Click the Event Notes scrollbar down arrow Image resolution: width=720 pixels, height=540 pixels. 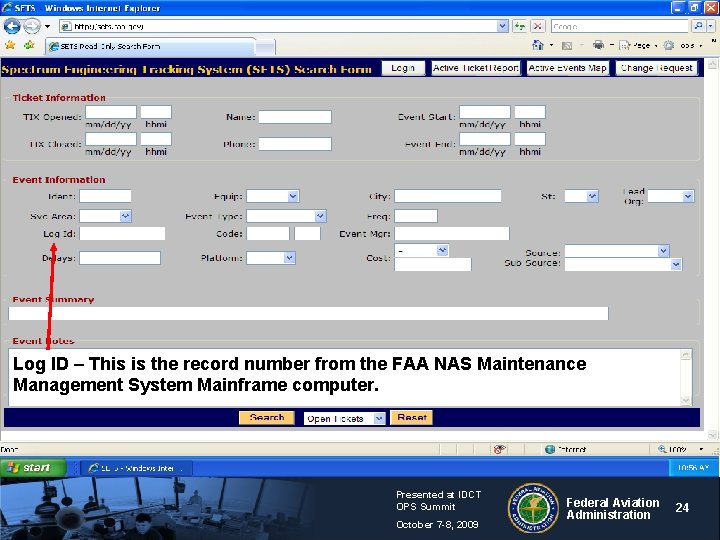coord(686,400)
